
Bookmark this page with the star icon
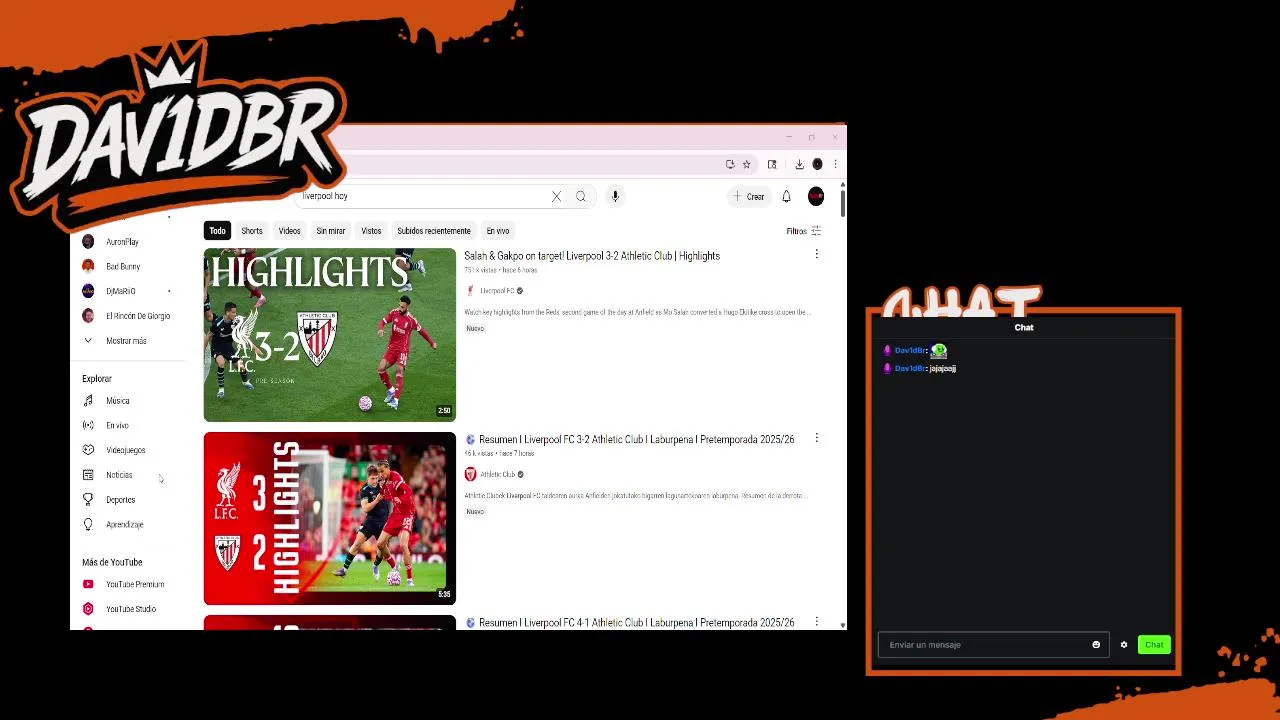click(x=746, y=164)
